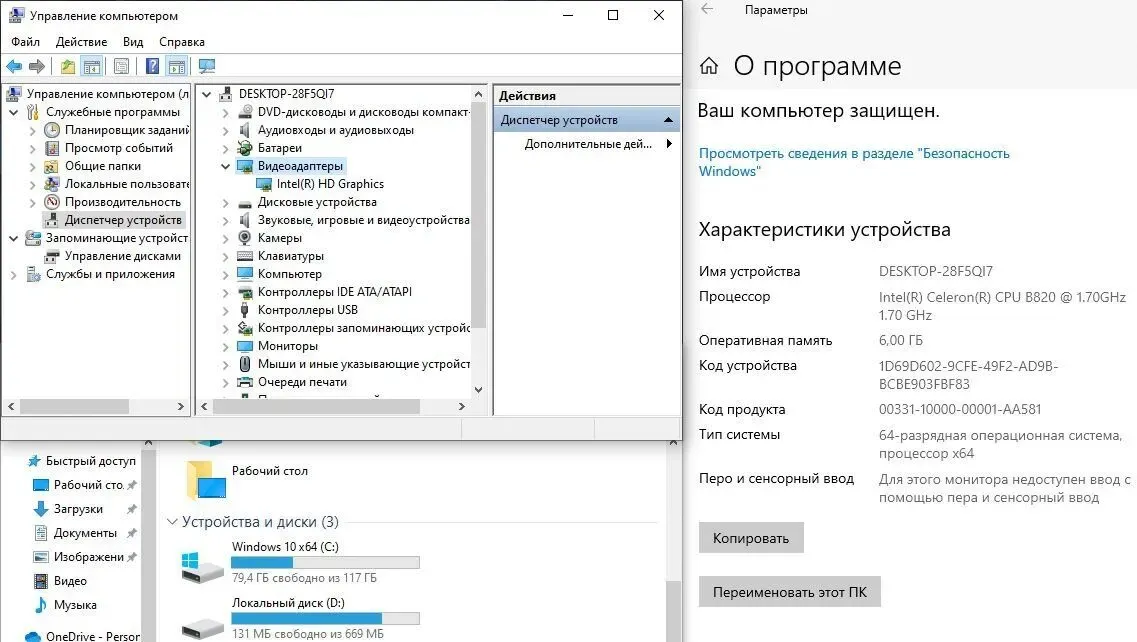Image resolution: width=1137 pixels, height=642 pixels.
Task: Expand the Контроллеры USB node
Action: coord(225,310)
